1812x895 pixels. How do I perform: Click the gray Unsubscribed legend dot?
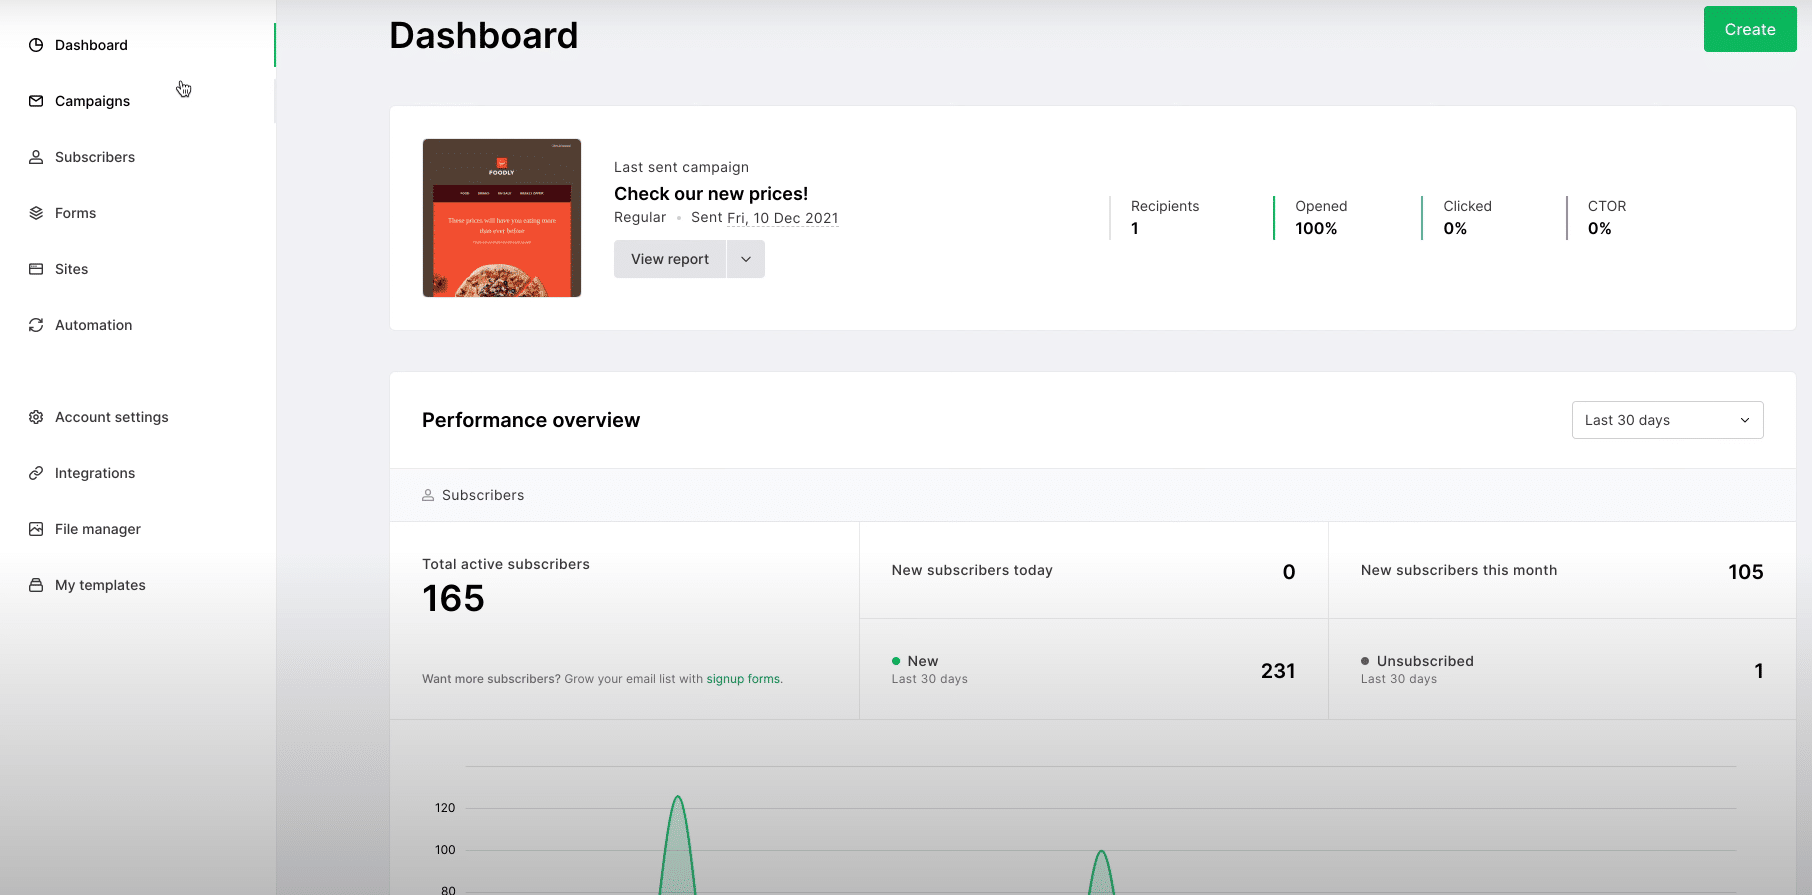point(1365,661)
